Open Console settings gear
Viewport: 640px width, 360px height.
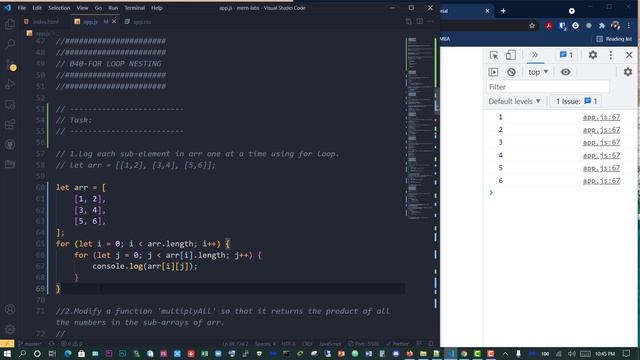[628, 72]
